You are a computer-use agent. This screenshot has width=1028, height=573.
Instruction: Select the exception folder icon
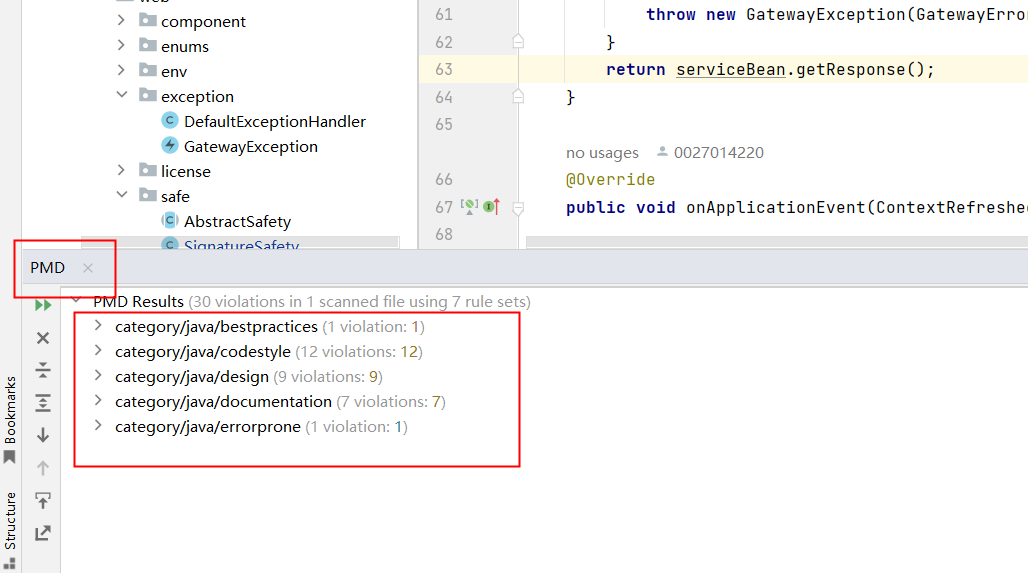148,95
